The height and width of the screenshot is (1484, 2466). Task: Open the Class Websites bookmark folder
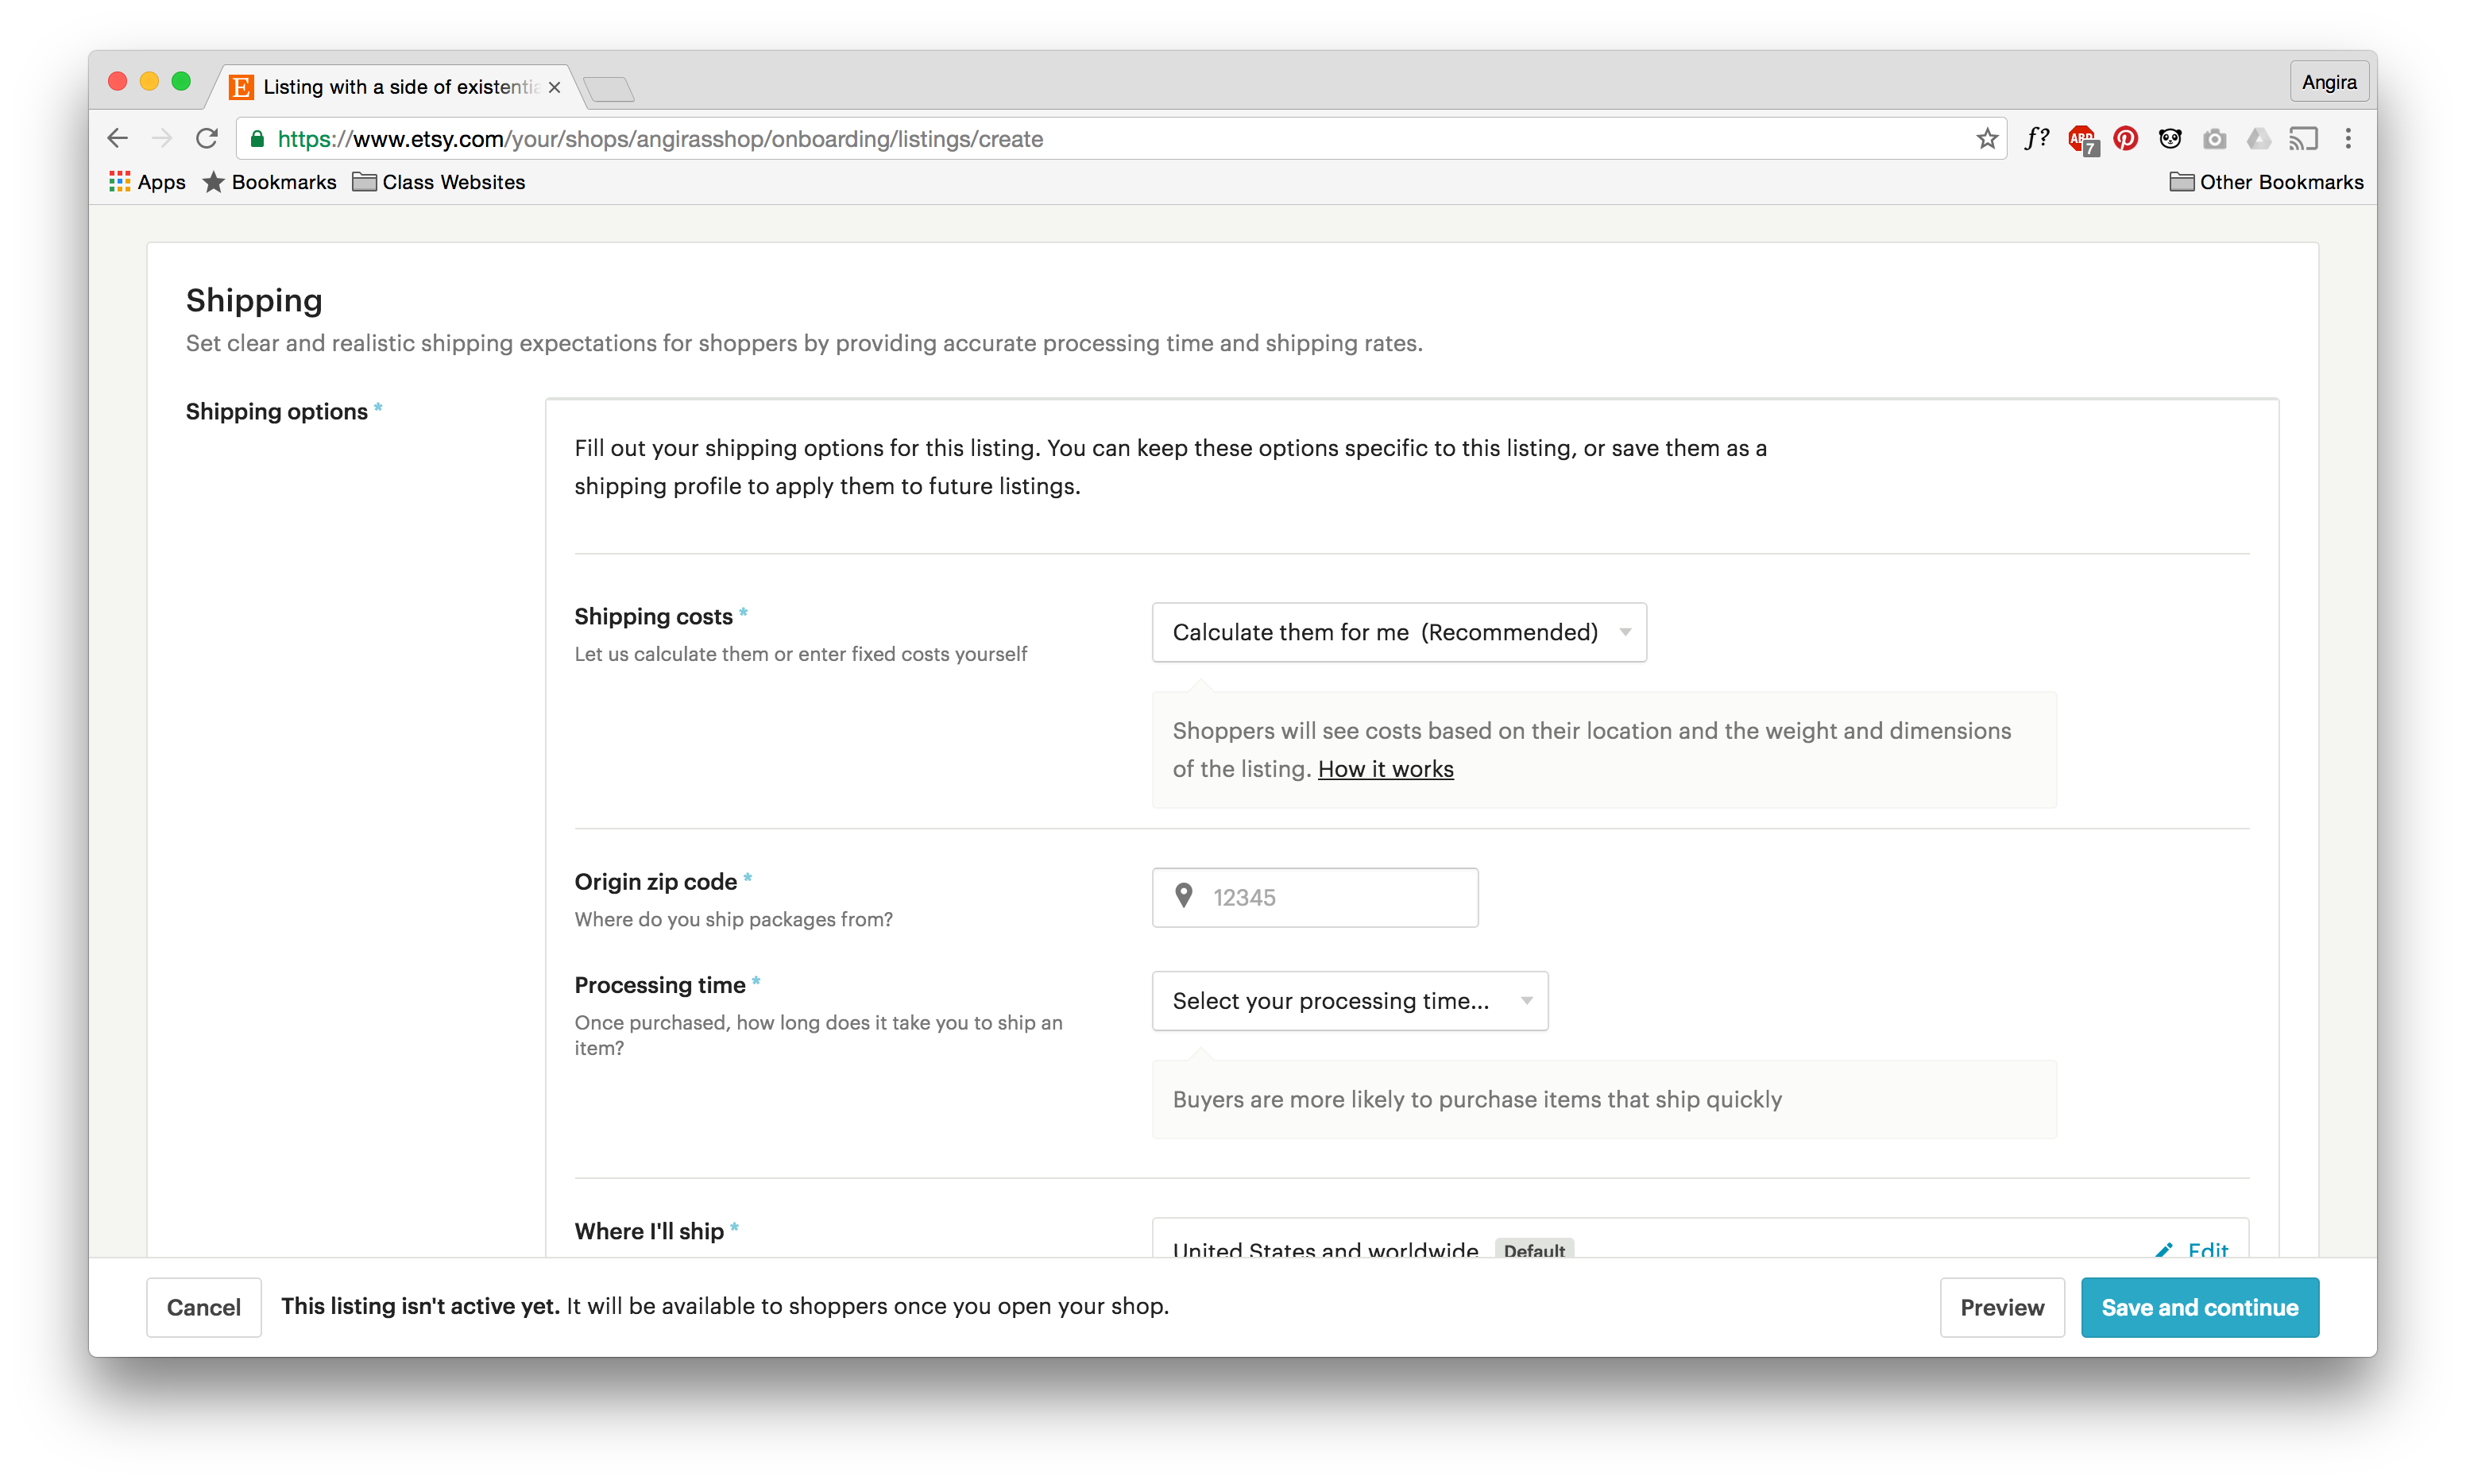tap(439, 182)
